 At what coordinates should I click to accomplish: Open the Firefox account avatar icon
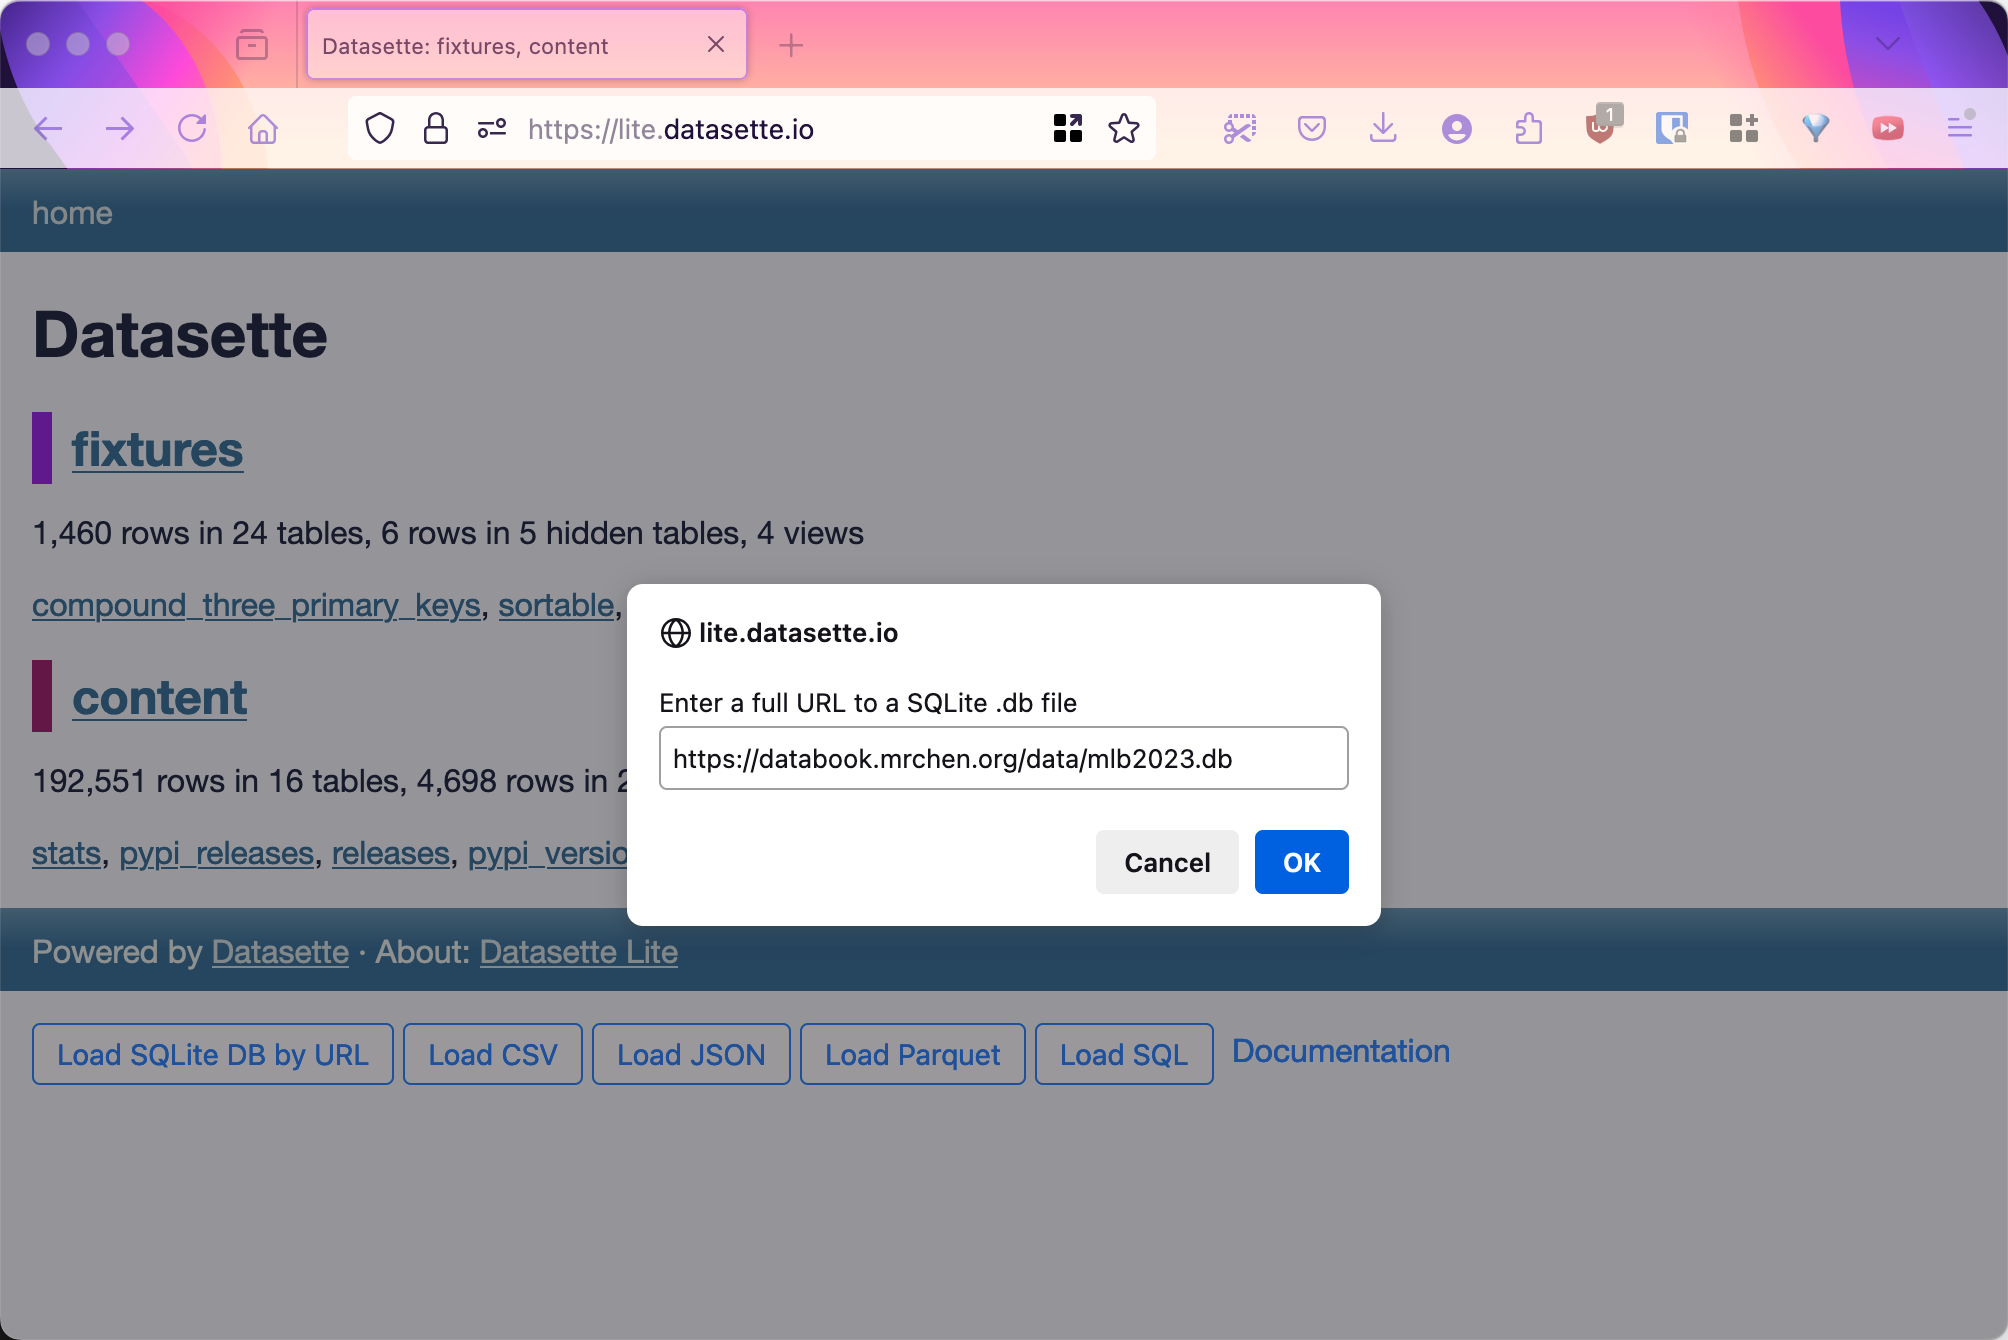pos(1456,129)
